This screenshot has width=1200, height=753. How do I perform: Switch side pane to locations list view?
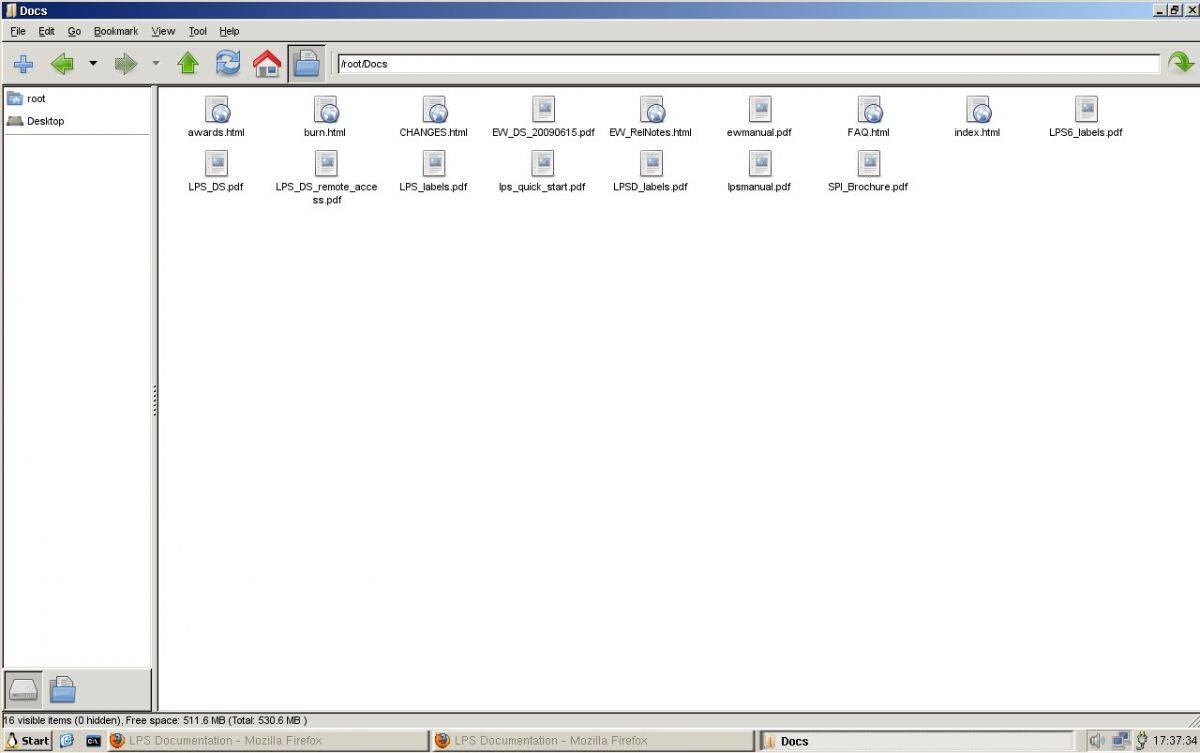(x=24, y=689)
